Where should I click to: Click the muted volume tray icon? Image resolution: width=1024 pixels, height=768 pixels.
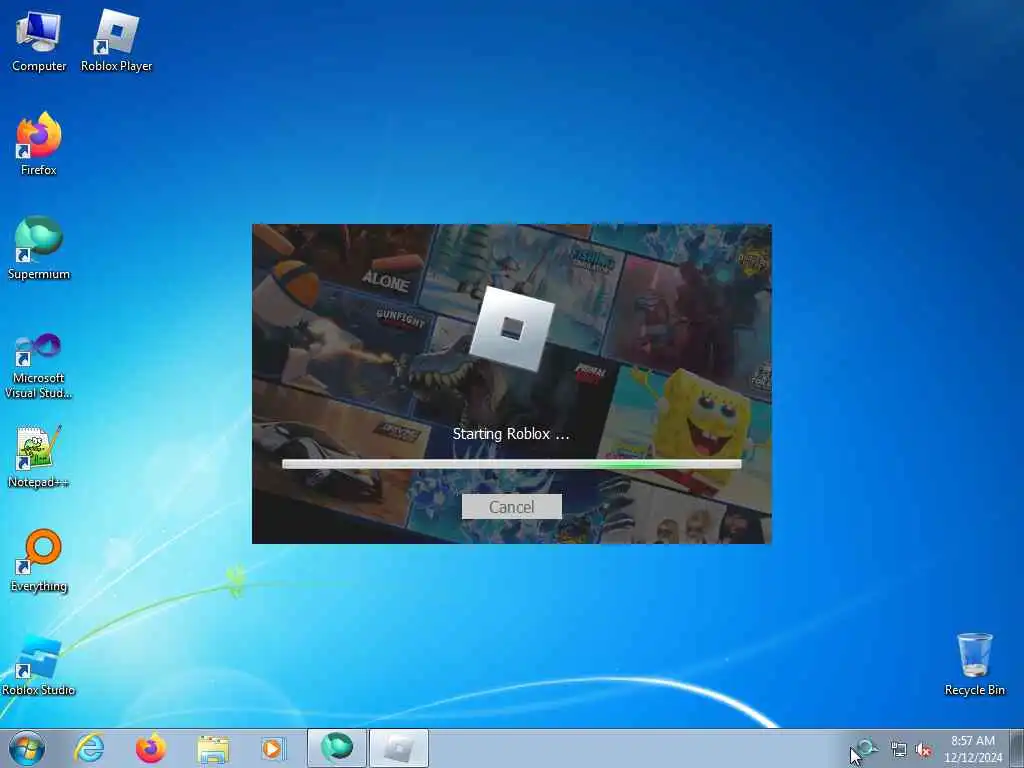(923, 750)
